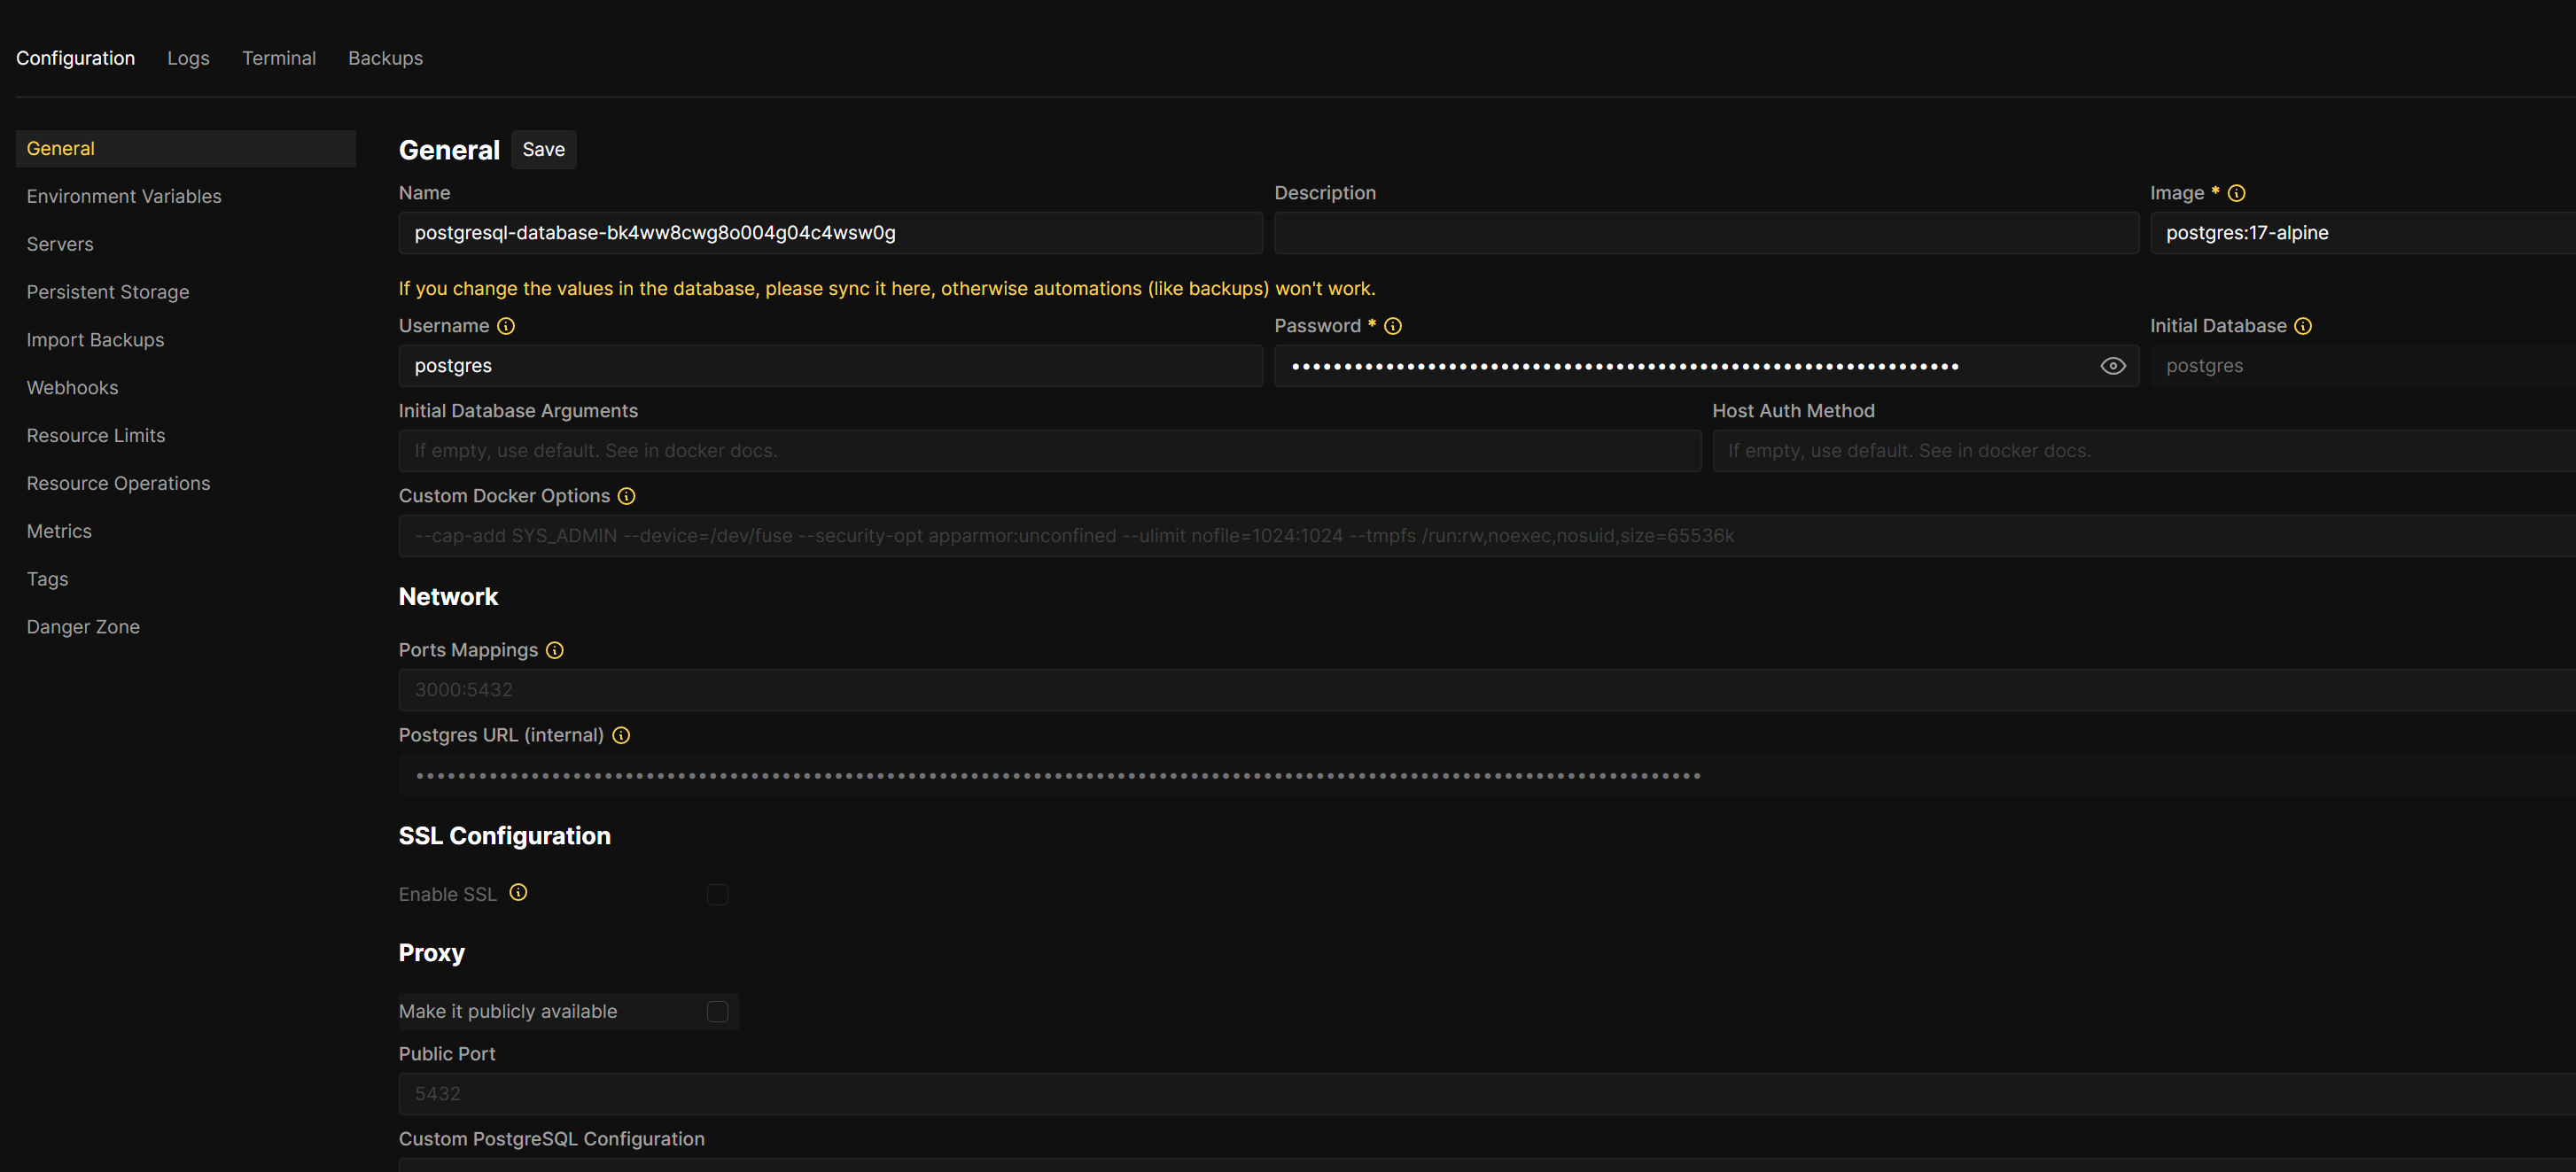2576x1172 pixels.
Task: Switch to the Logs tab
Action: [x=188, y=58]
